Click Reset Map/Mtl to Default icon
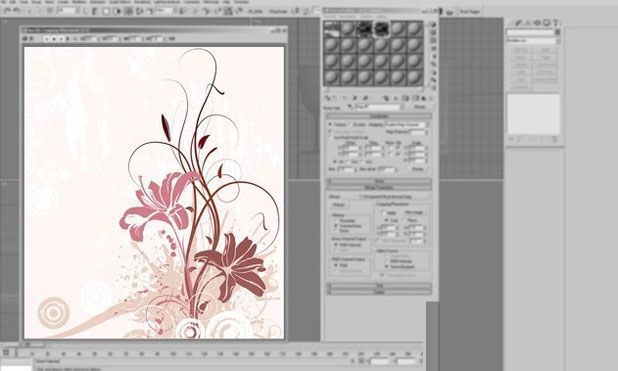618x371 pixels. click(x=355, y=98)
